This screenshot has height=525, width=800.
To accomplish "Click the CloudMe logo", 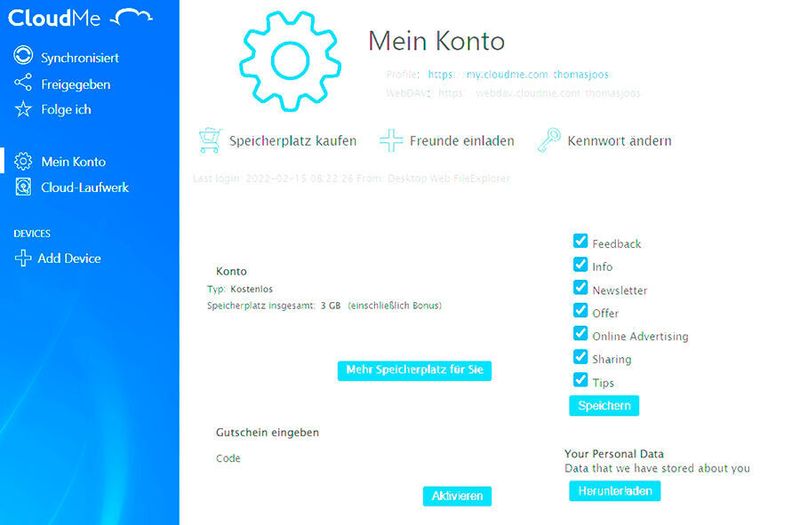I will (80, 18).
